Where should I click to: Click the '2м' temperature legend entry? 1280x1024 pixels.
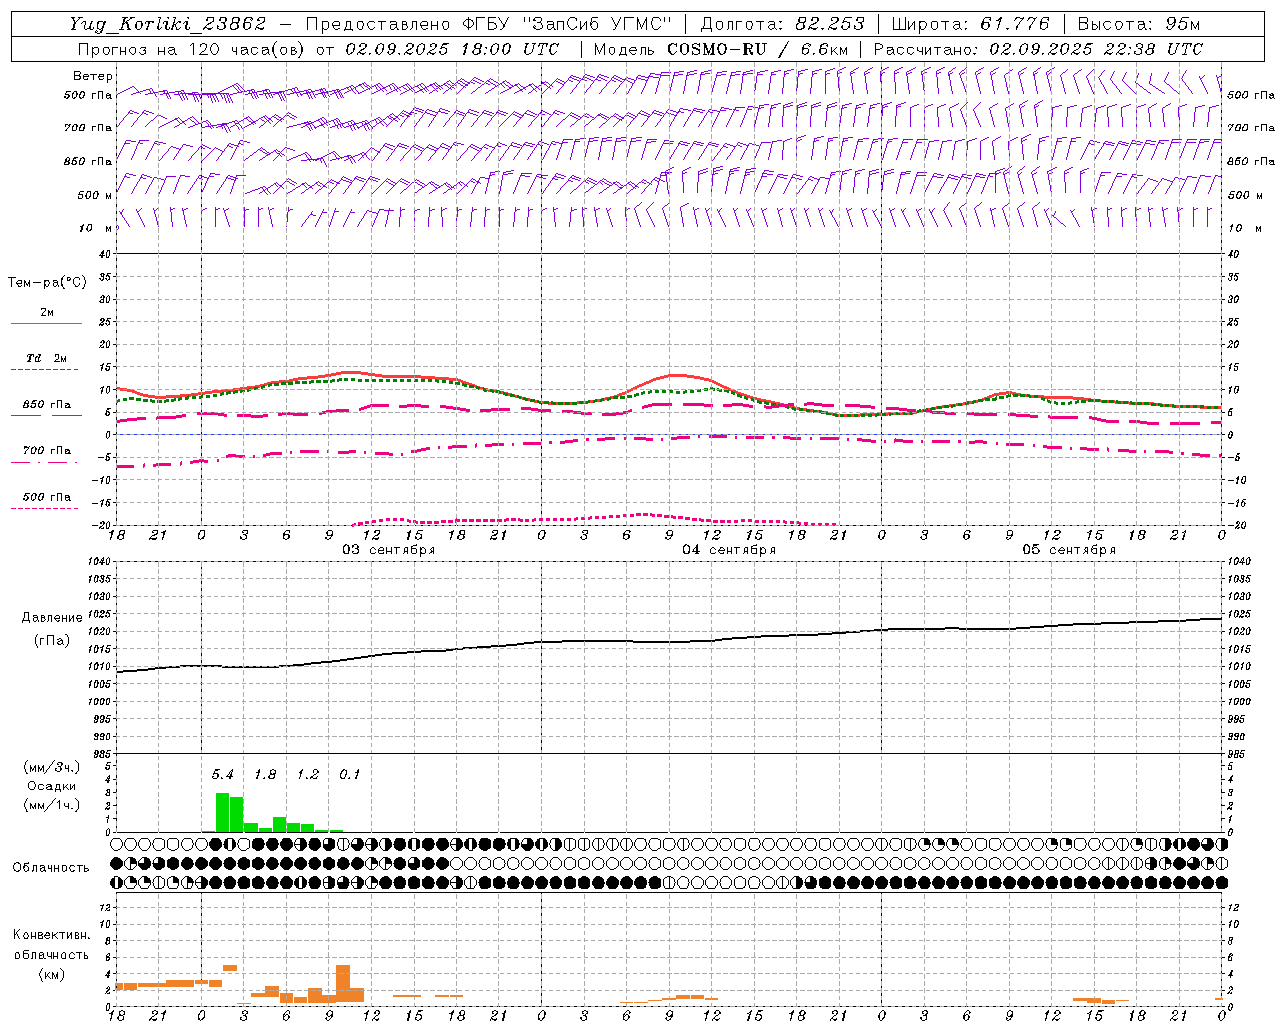tap(47, 312)
